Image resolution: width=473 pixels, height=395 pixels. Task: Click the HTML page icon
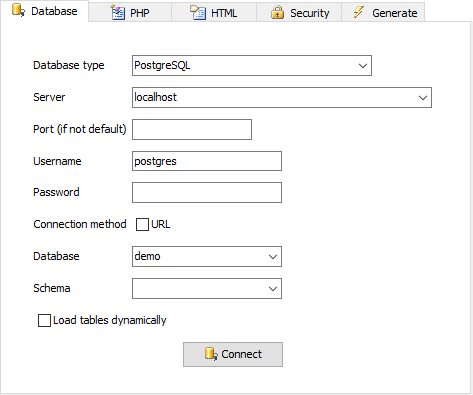(198, 12)
